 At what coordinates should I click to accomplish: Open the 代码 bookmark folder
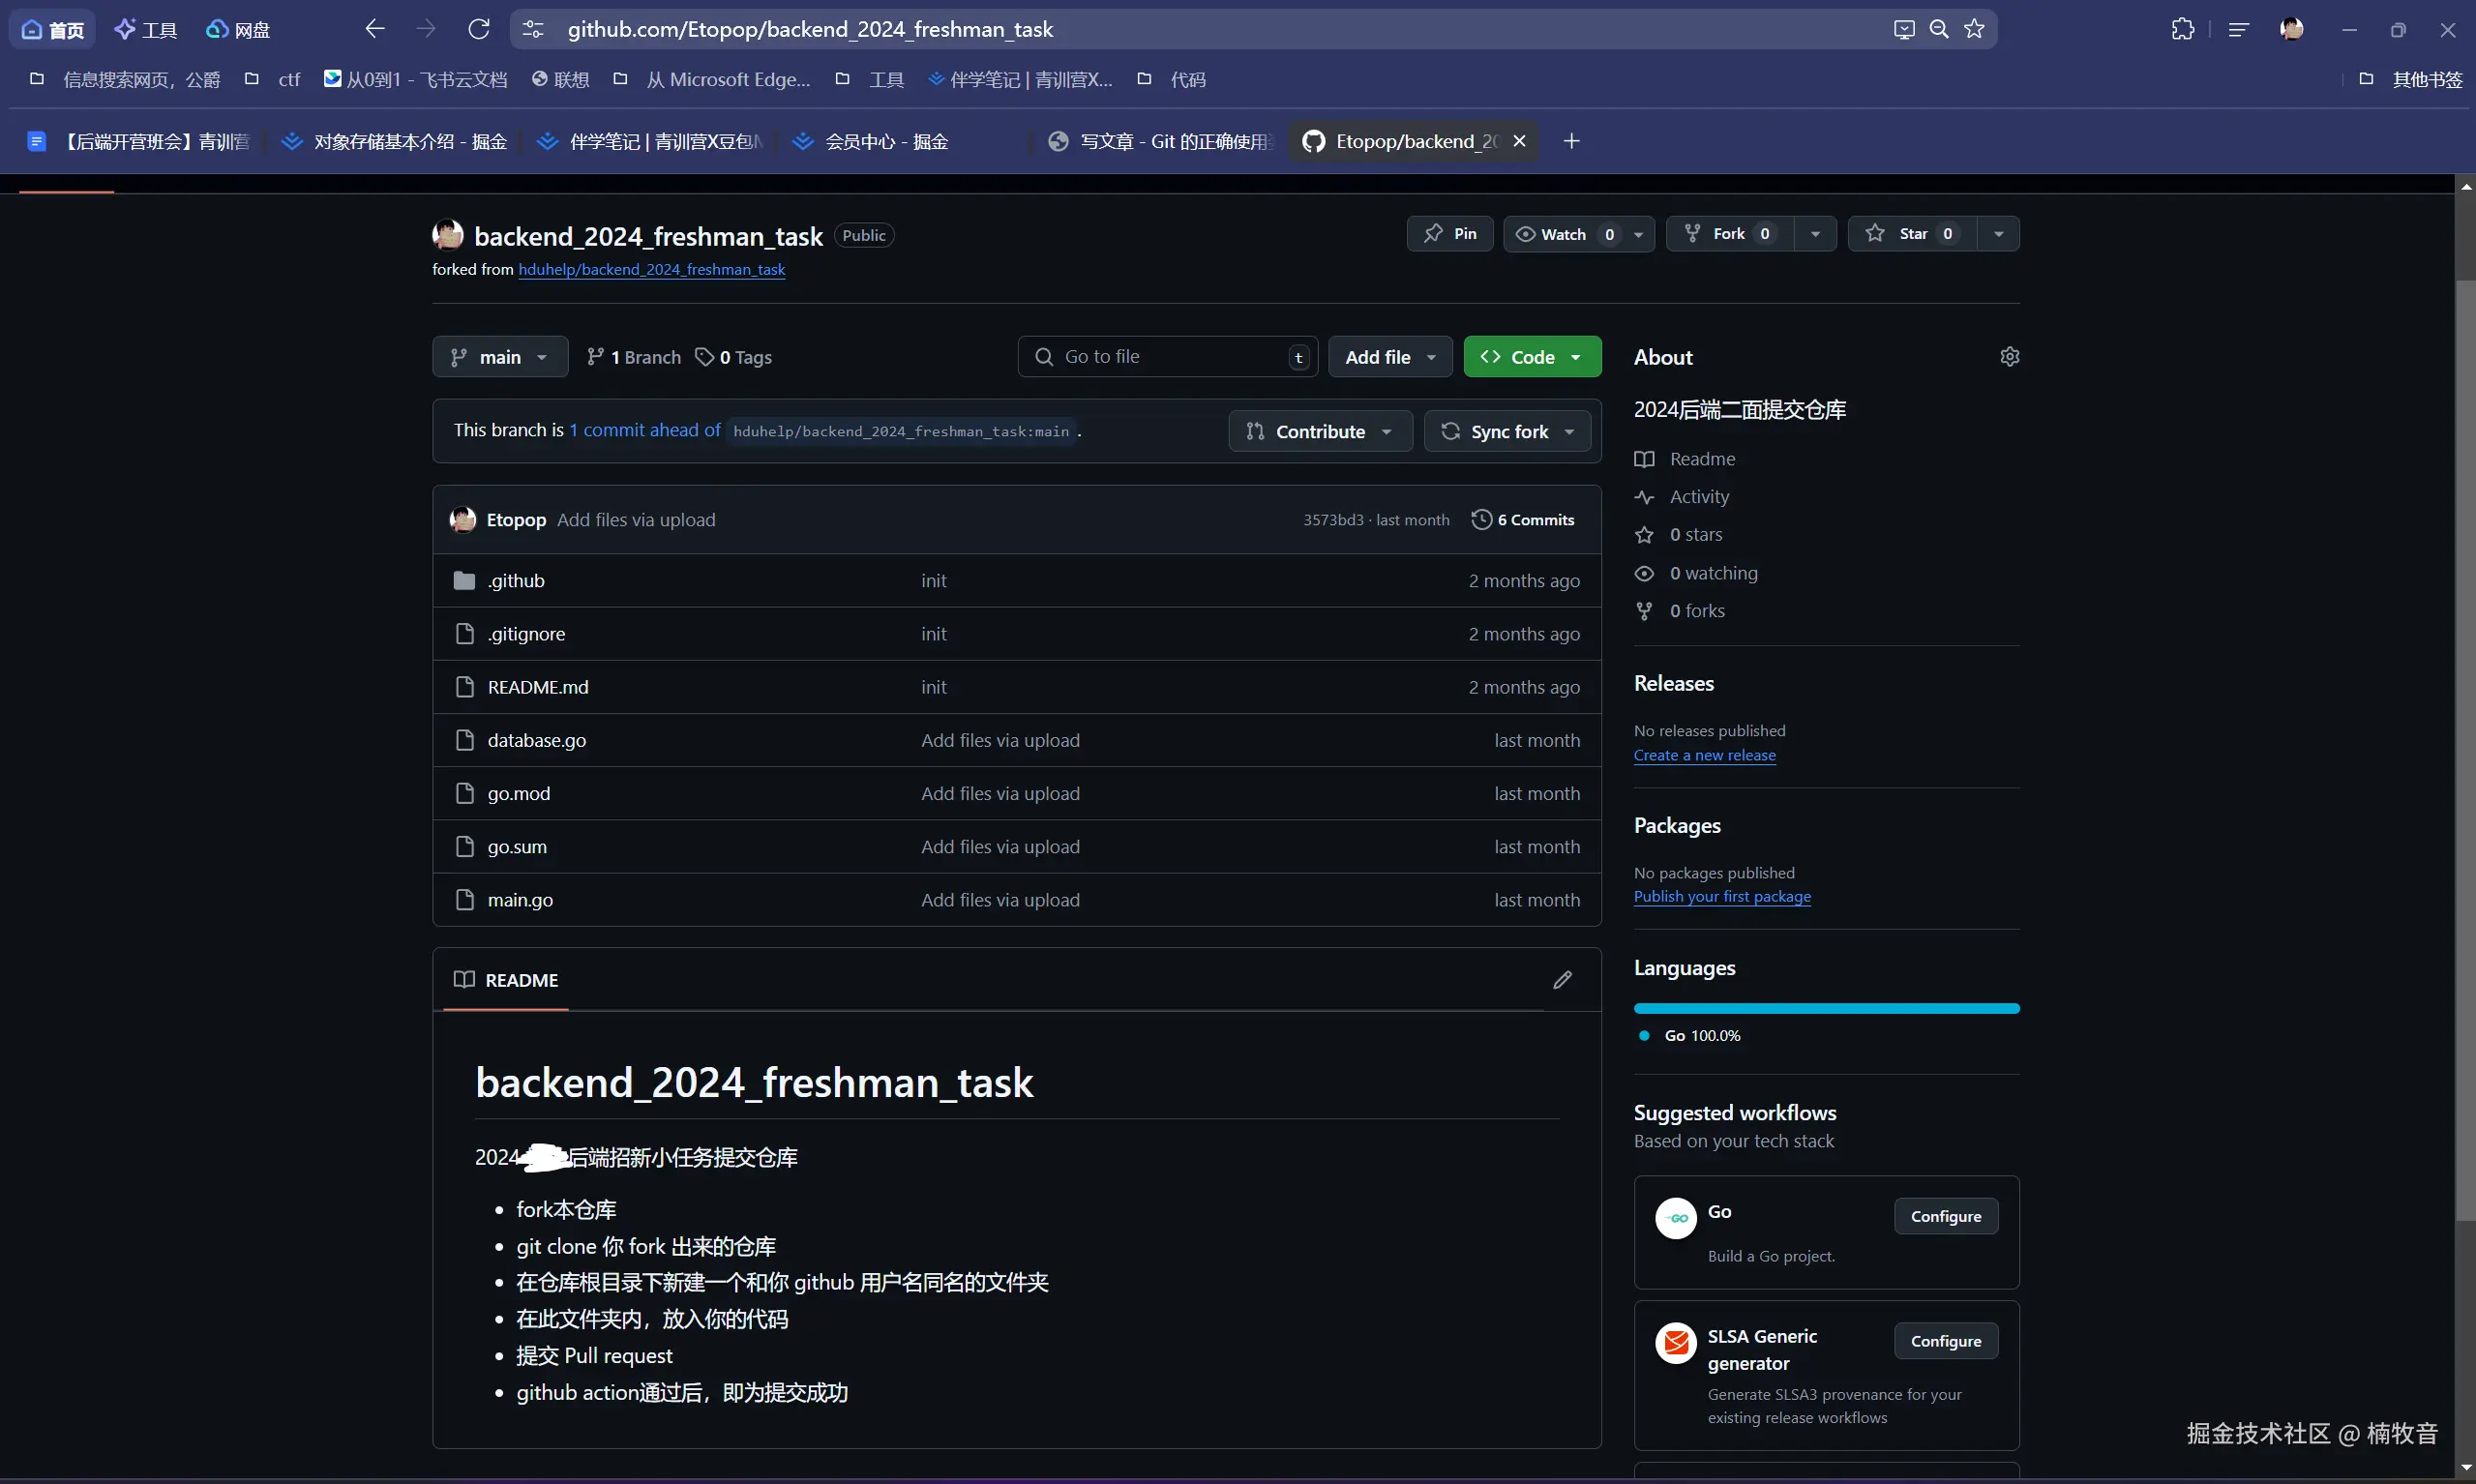click(x=1172, y=79)
